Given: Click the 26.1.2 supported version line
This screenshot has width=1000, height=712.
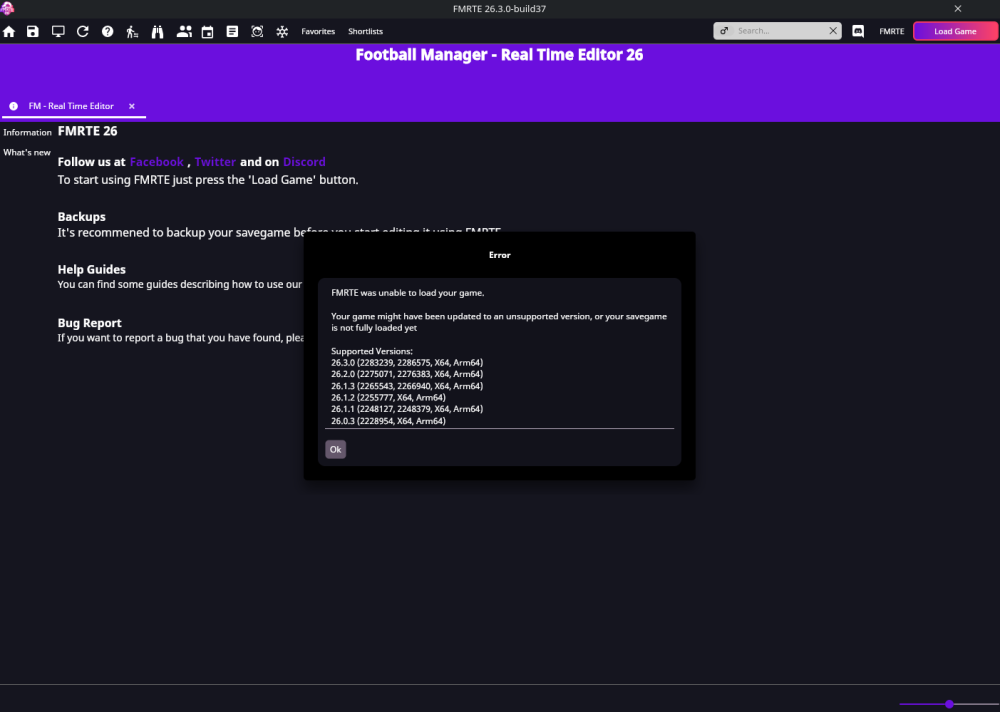Looking at the screenshot, I should pyautogui.click(x=388, y=397).
